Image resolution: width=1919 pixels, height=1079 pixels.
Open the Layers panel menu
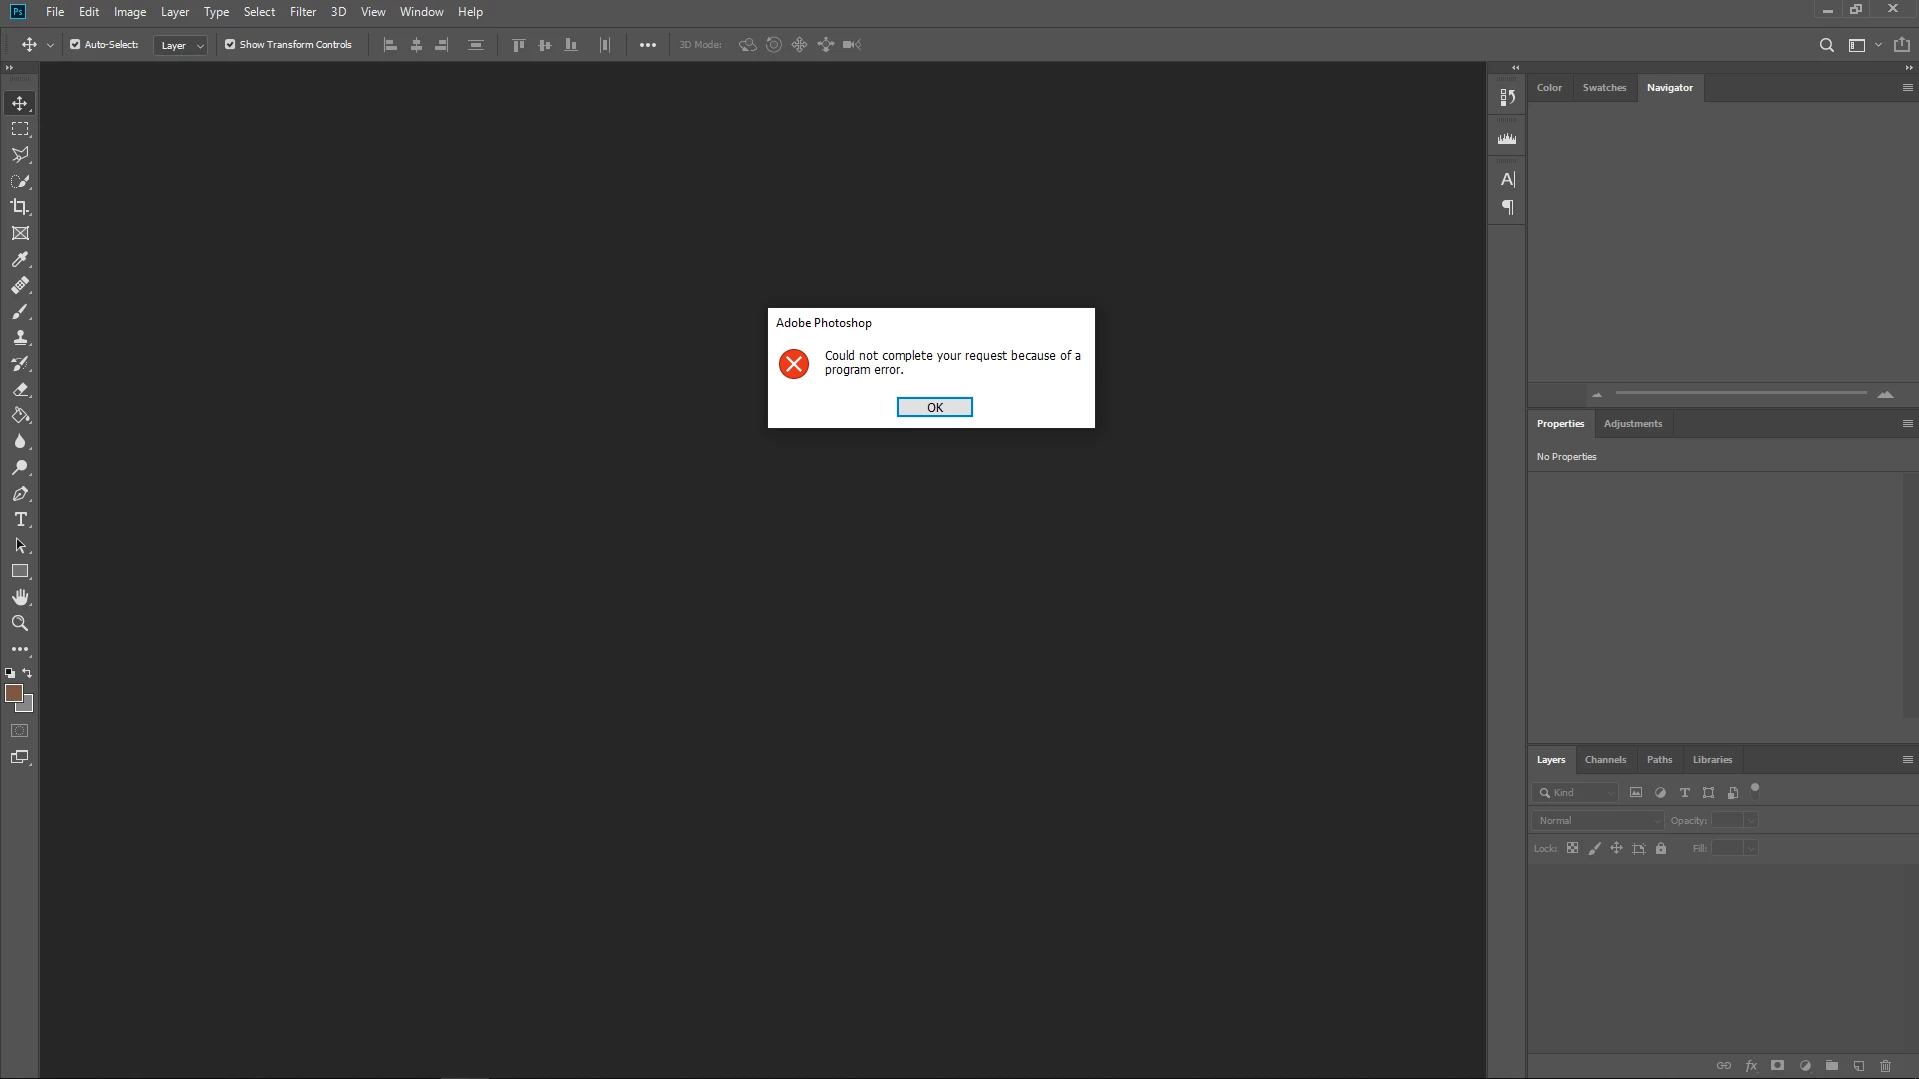click(x=1907, y=760)
